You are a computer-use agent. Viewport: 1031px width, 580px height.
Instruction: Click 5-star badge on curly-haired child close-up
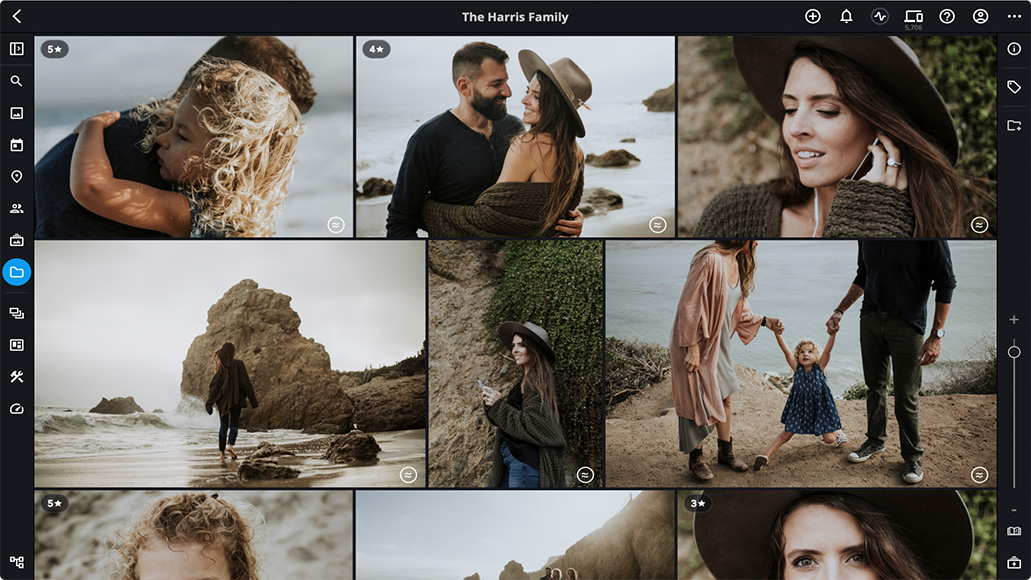55,504
